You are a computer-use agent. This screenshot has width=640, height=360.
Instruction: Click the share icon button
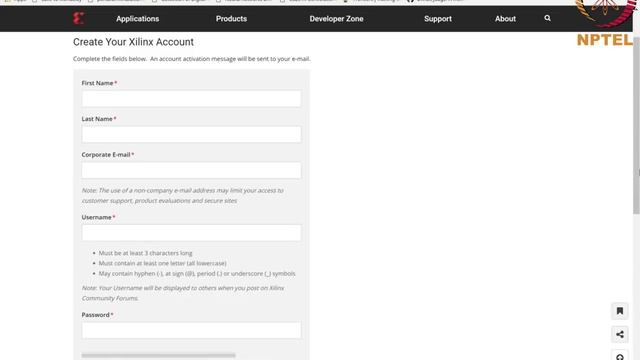pyautogui.click(x=620, y=334)
